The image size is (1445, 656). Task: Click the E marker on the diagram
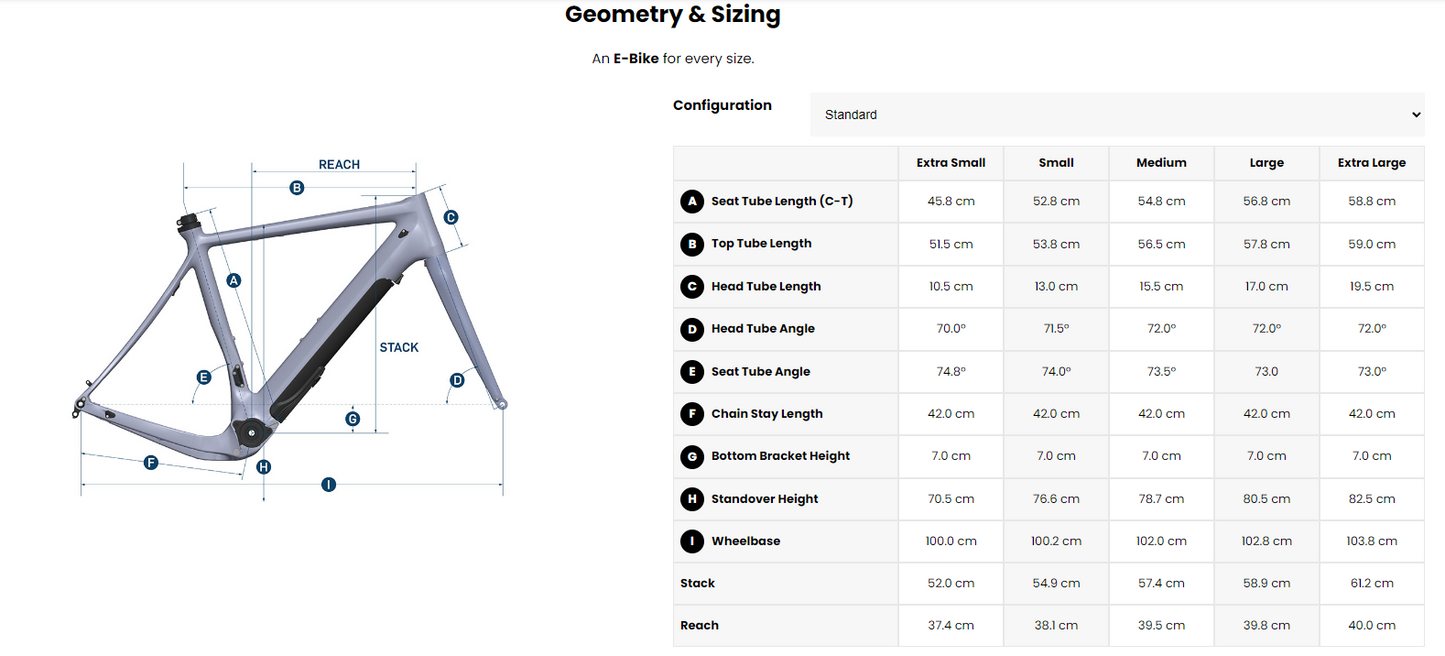pyautogui.click(x=204, y=377)
